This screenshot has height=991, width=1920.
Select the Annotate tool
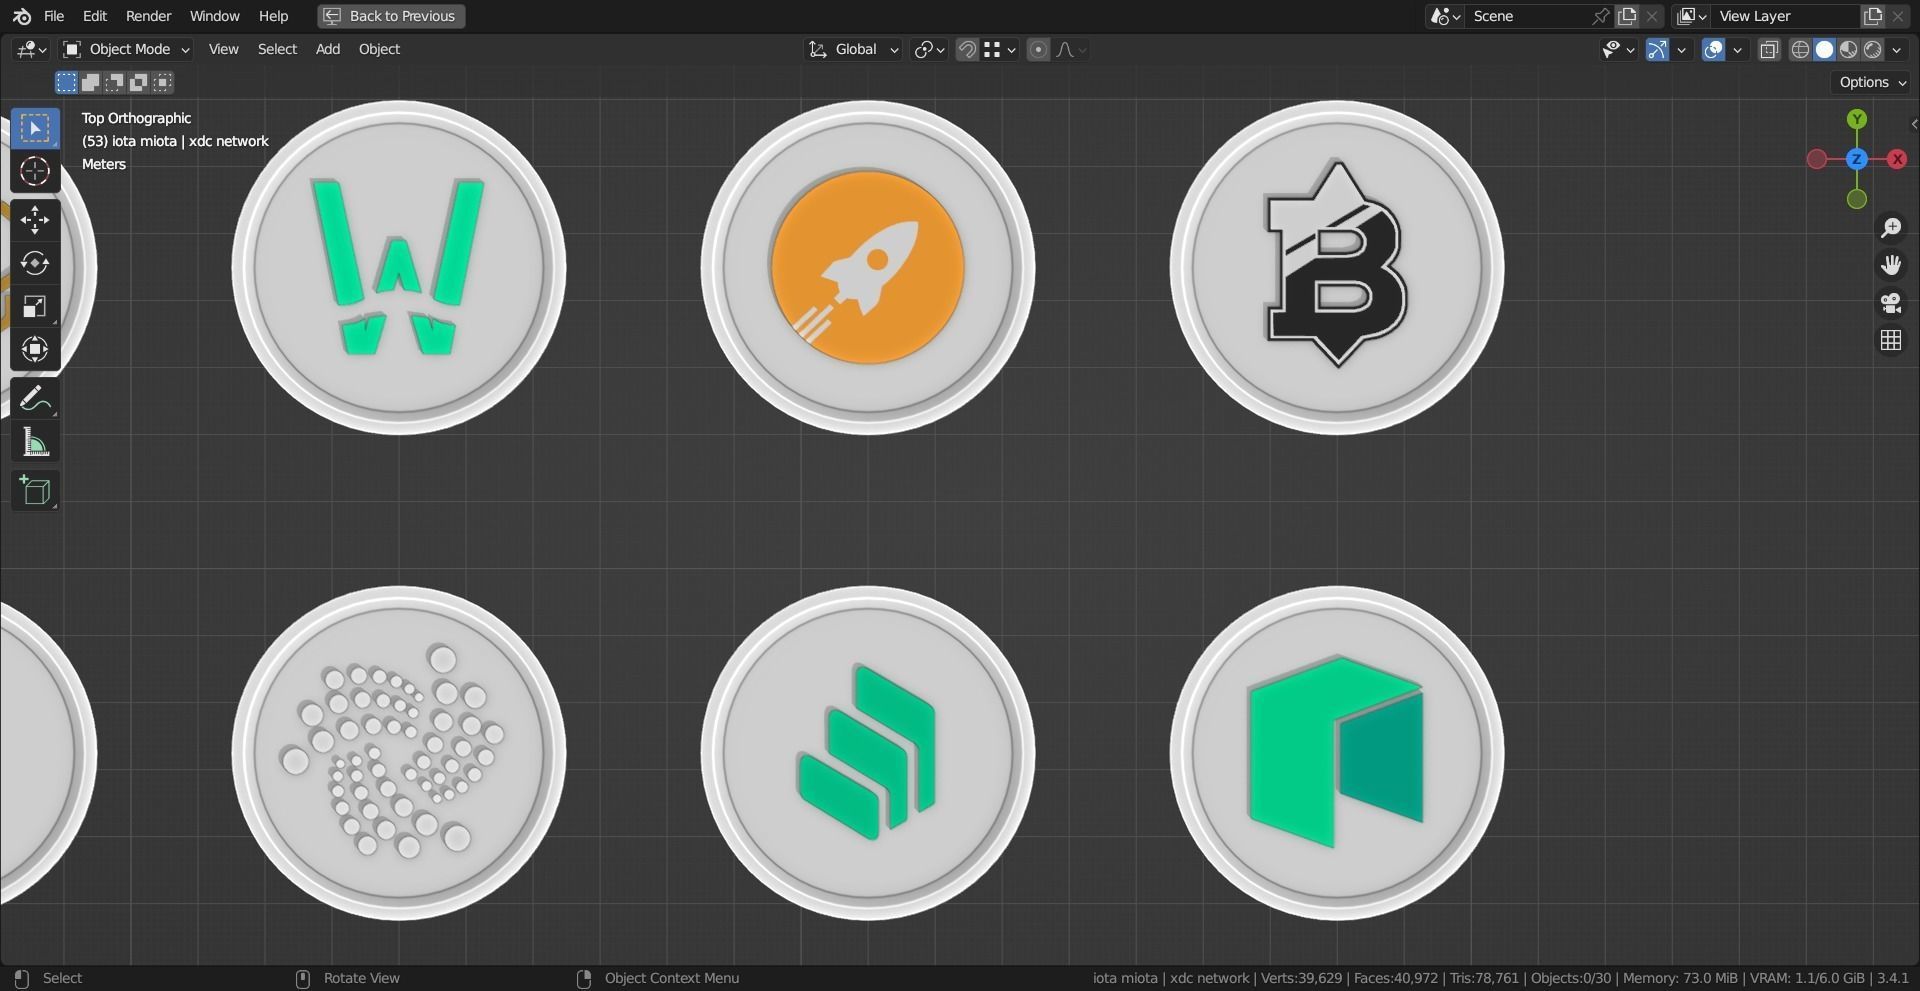tap(35, 399)
